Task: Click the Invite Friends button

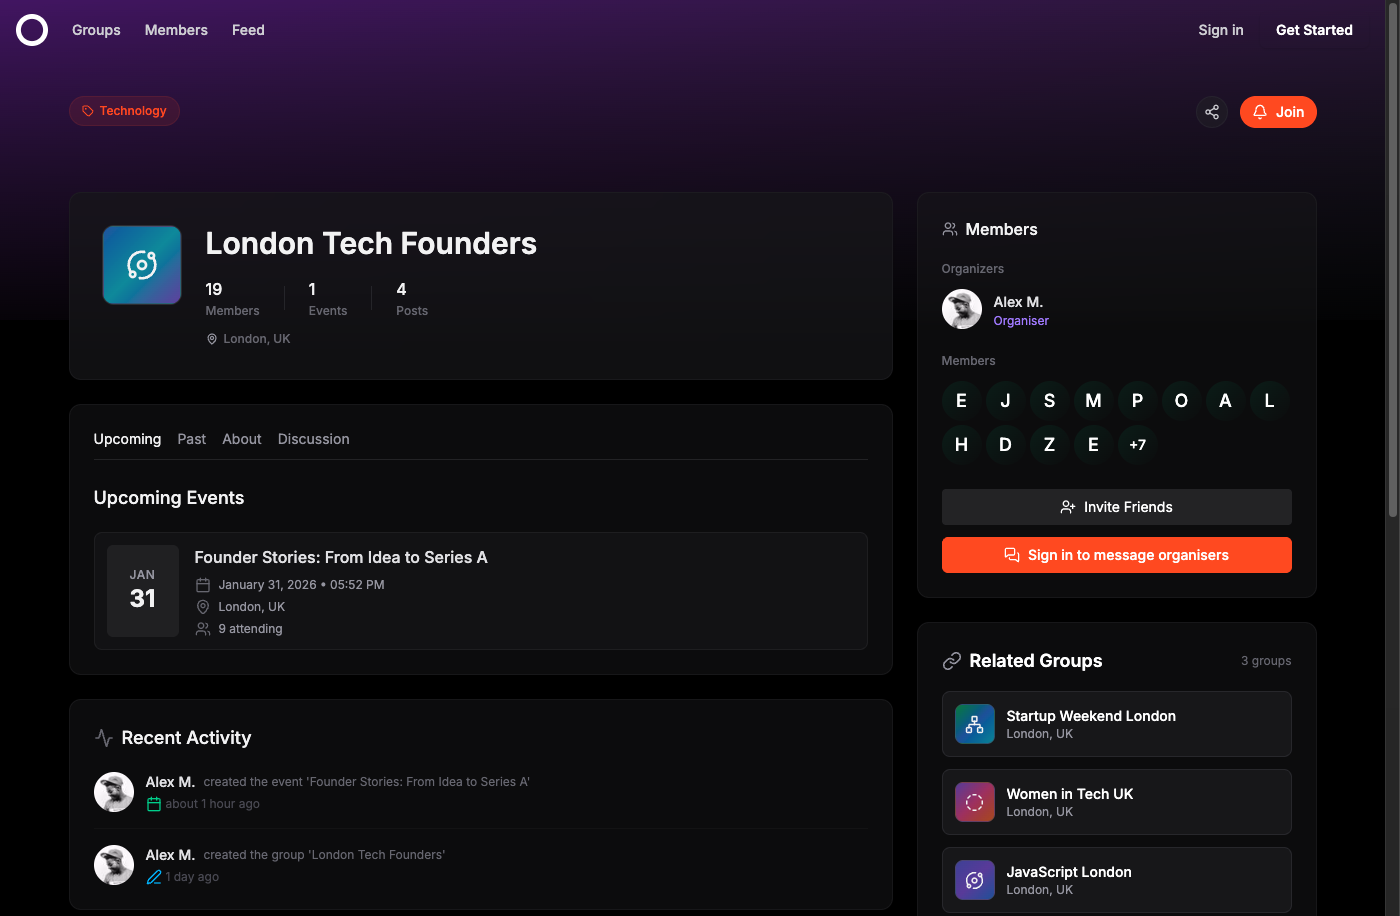Action: pos(1116,507)
